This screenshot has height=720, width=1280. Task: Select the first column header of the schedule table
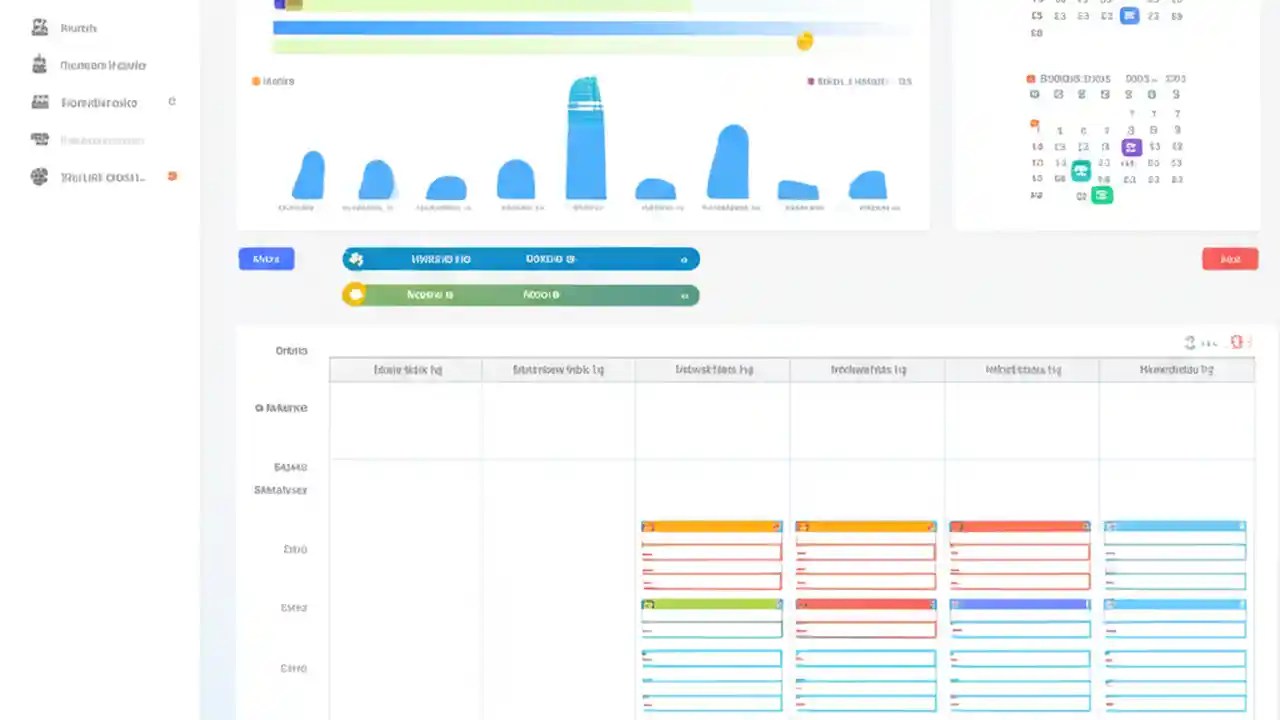point(406,369)
